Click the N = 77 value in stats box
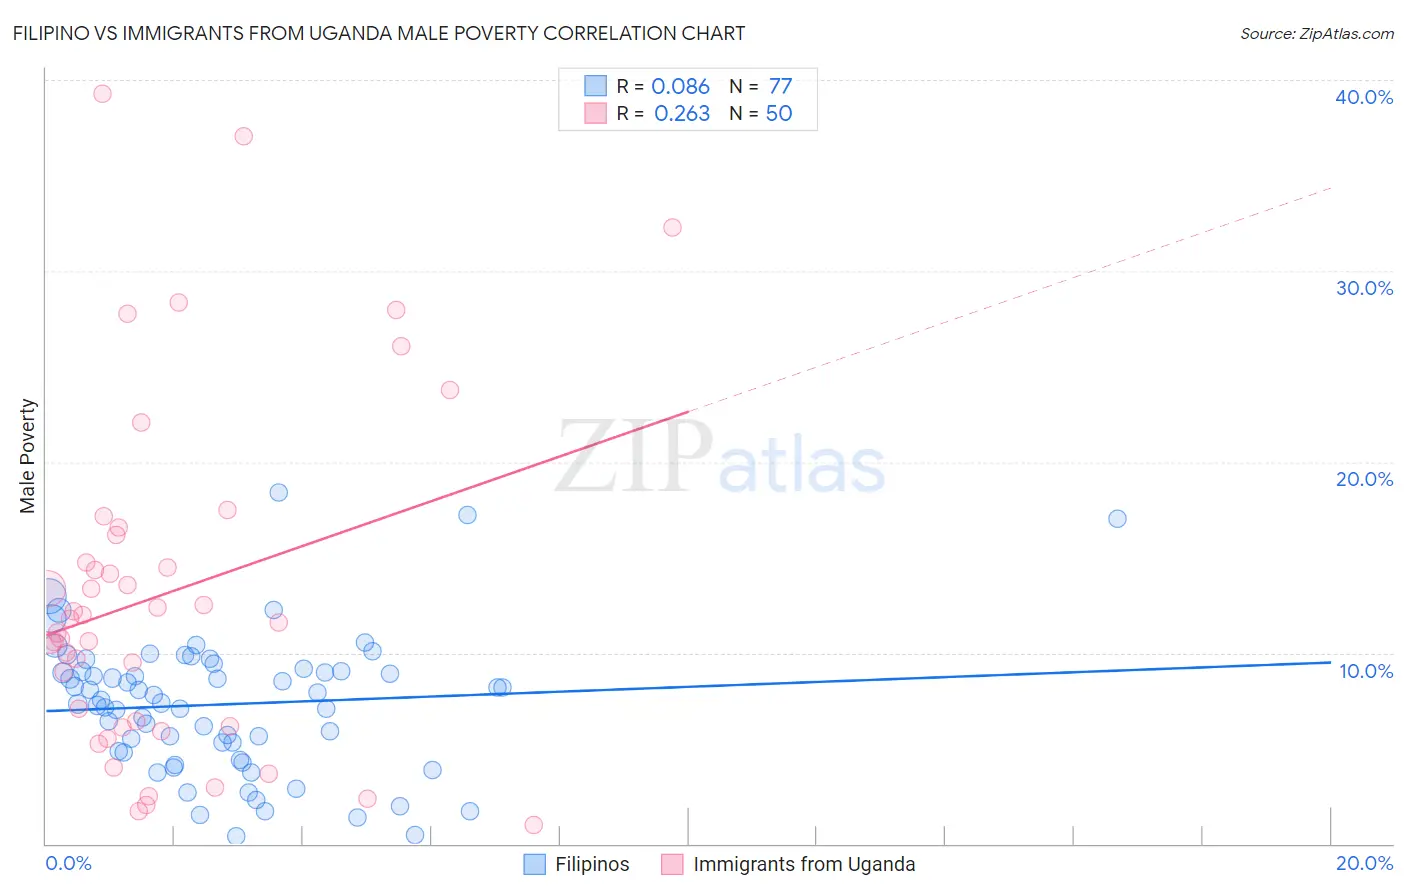This screenshot has height=892, width=1406. point(760,86)
